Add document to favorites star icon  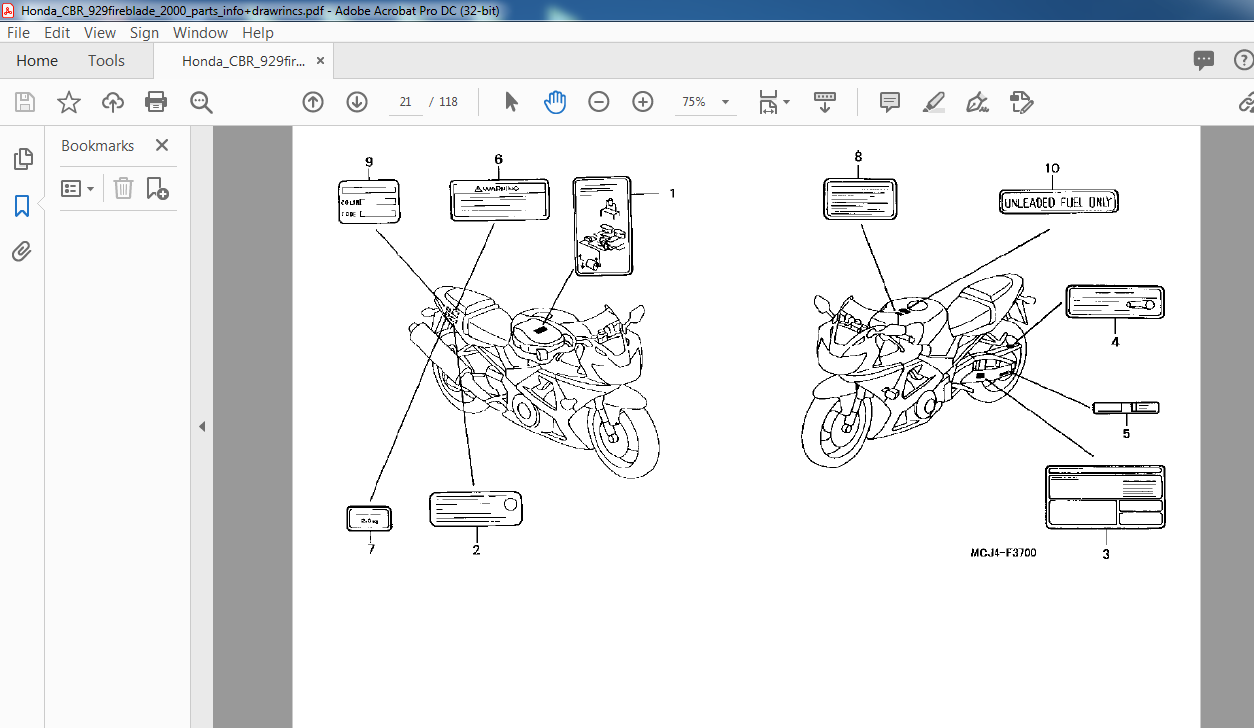pyautogui.click(x=69, y=102)
